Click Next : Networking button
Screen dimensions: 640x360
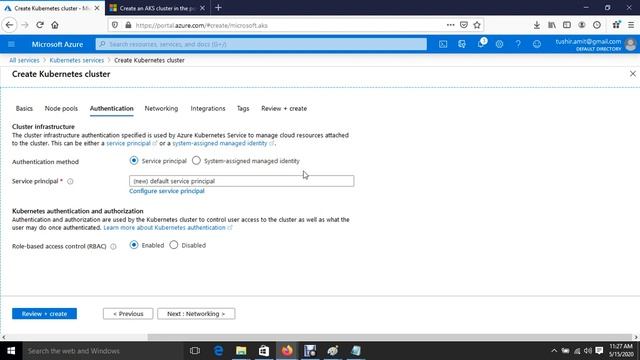point(196,313)
